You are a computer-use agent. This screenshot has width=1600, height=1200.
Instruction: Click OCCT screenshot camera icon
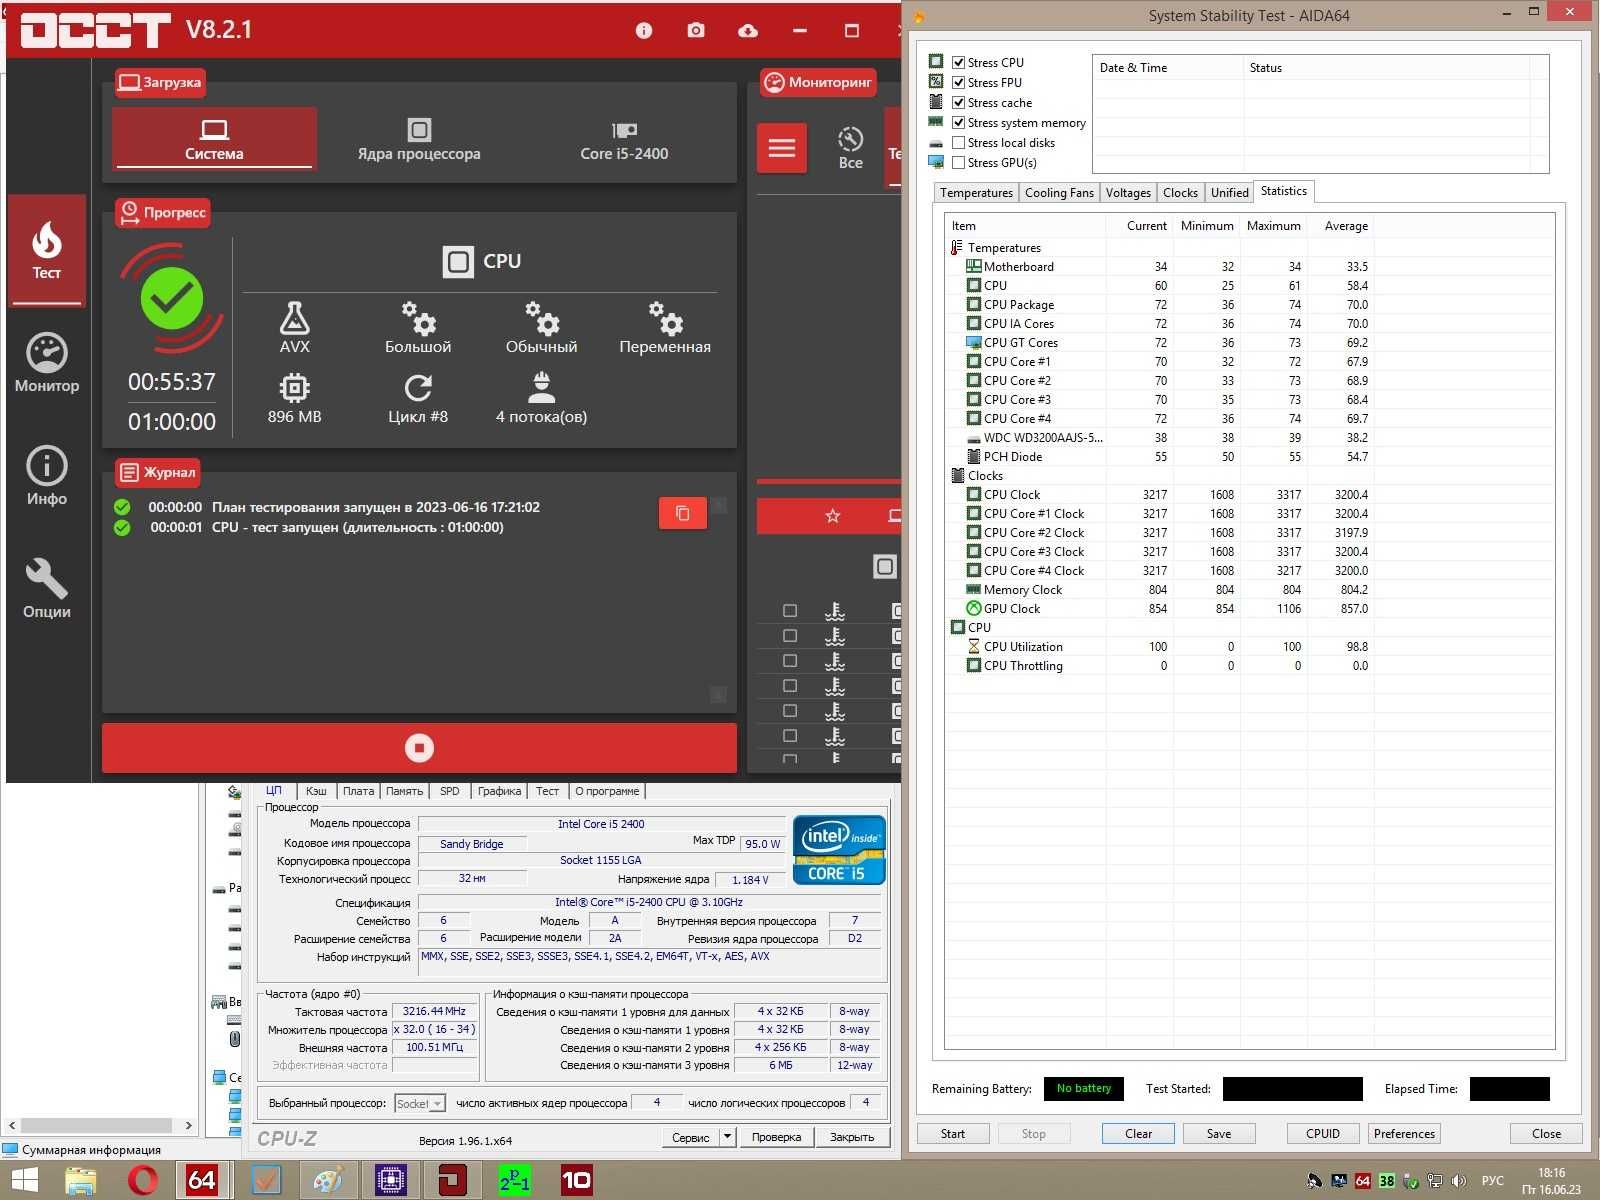click(696, 30)
